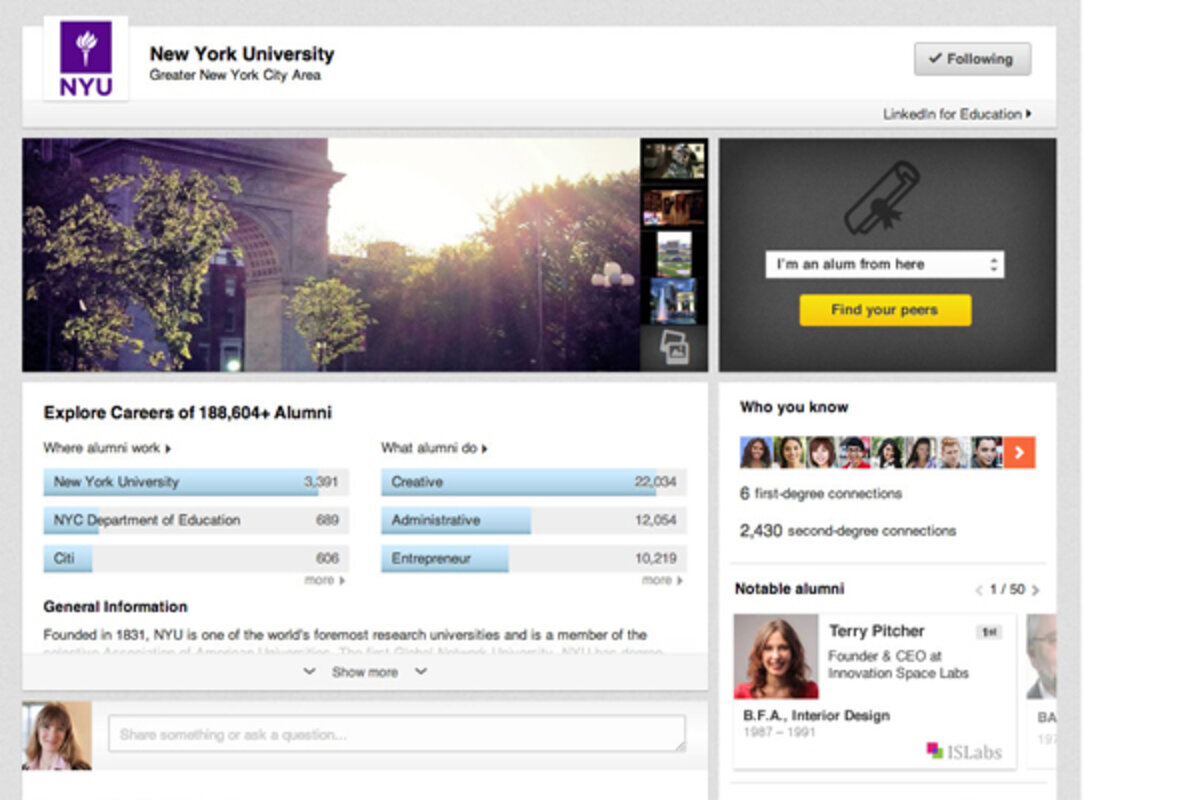Open the last connection's avatar before orange arrow
1200x800 pixels.
point(986,453)
